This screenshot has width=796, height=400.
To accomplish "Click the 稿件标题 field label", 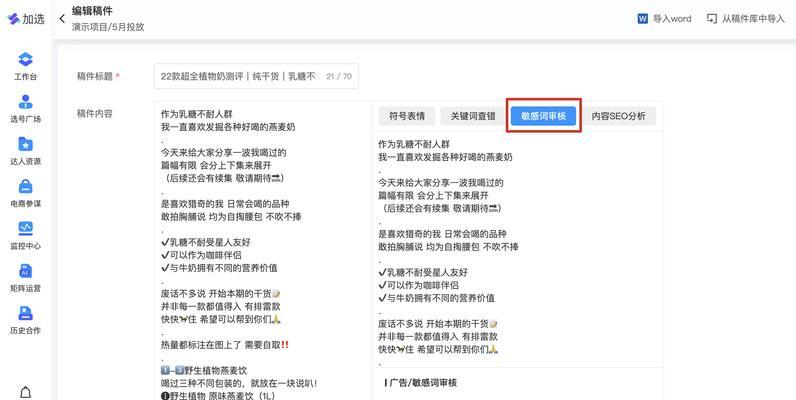I will click(x=94, y=76).
